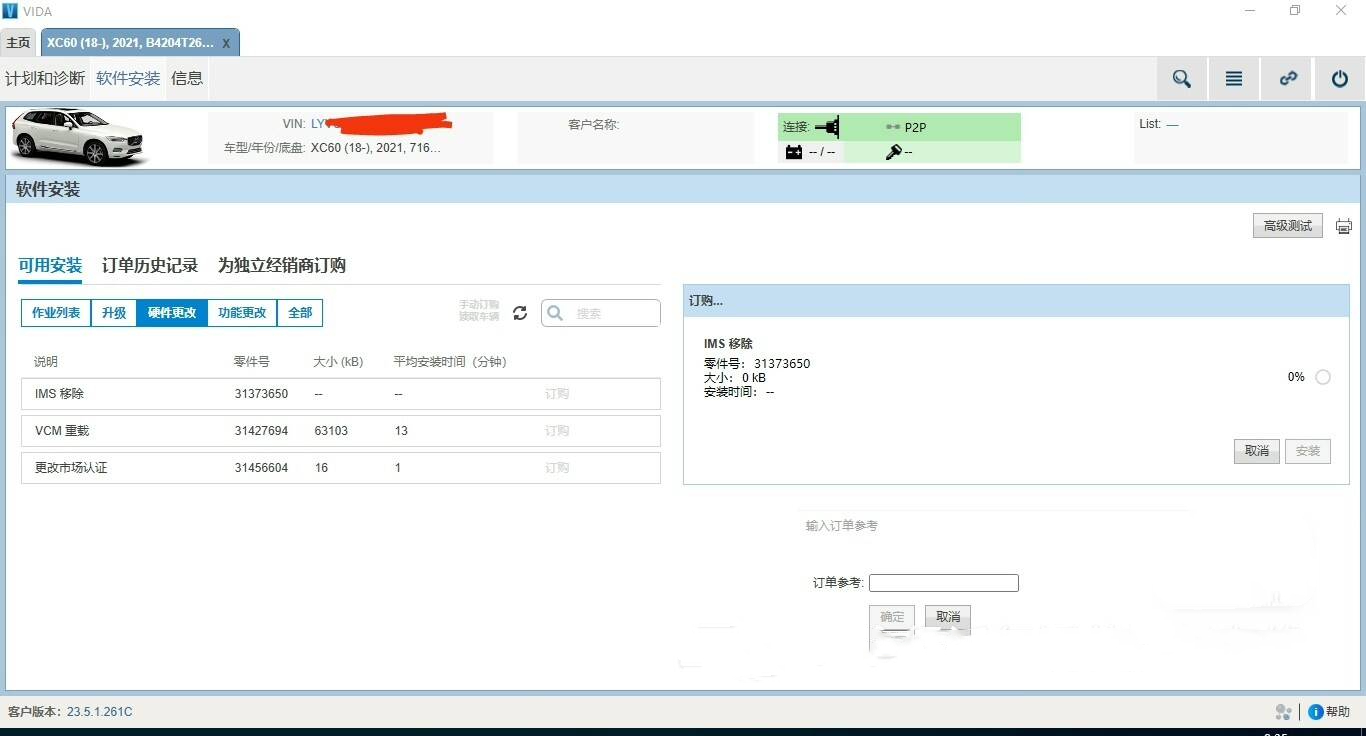The height and width of the screenshot is (736, 1366).
Task: Click the VIDA logo icon in title bar
Action: (10, 11)
